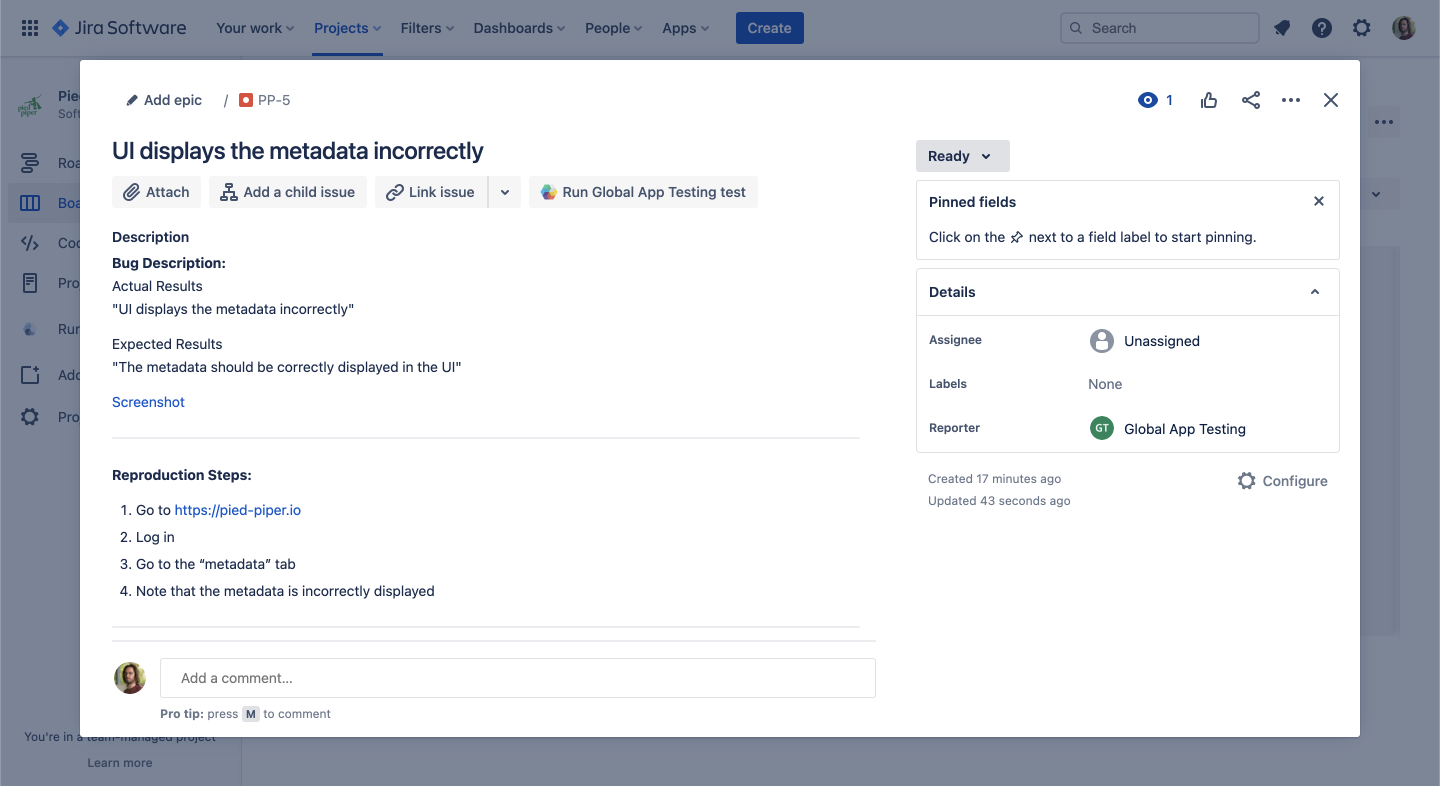Collapse the Details section
This screenshot has width=1440, height=786.
1315,292
